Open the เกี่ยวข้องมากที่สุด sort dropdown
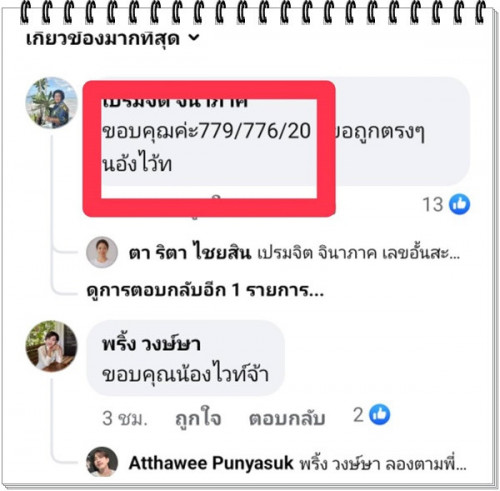The width and height of the screenshot is (500, 491). [x=112, y=39]
